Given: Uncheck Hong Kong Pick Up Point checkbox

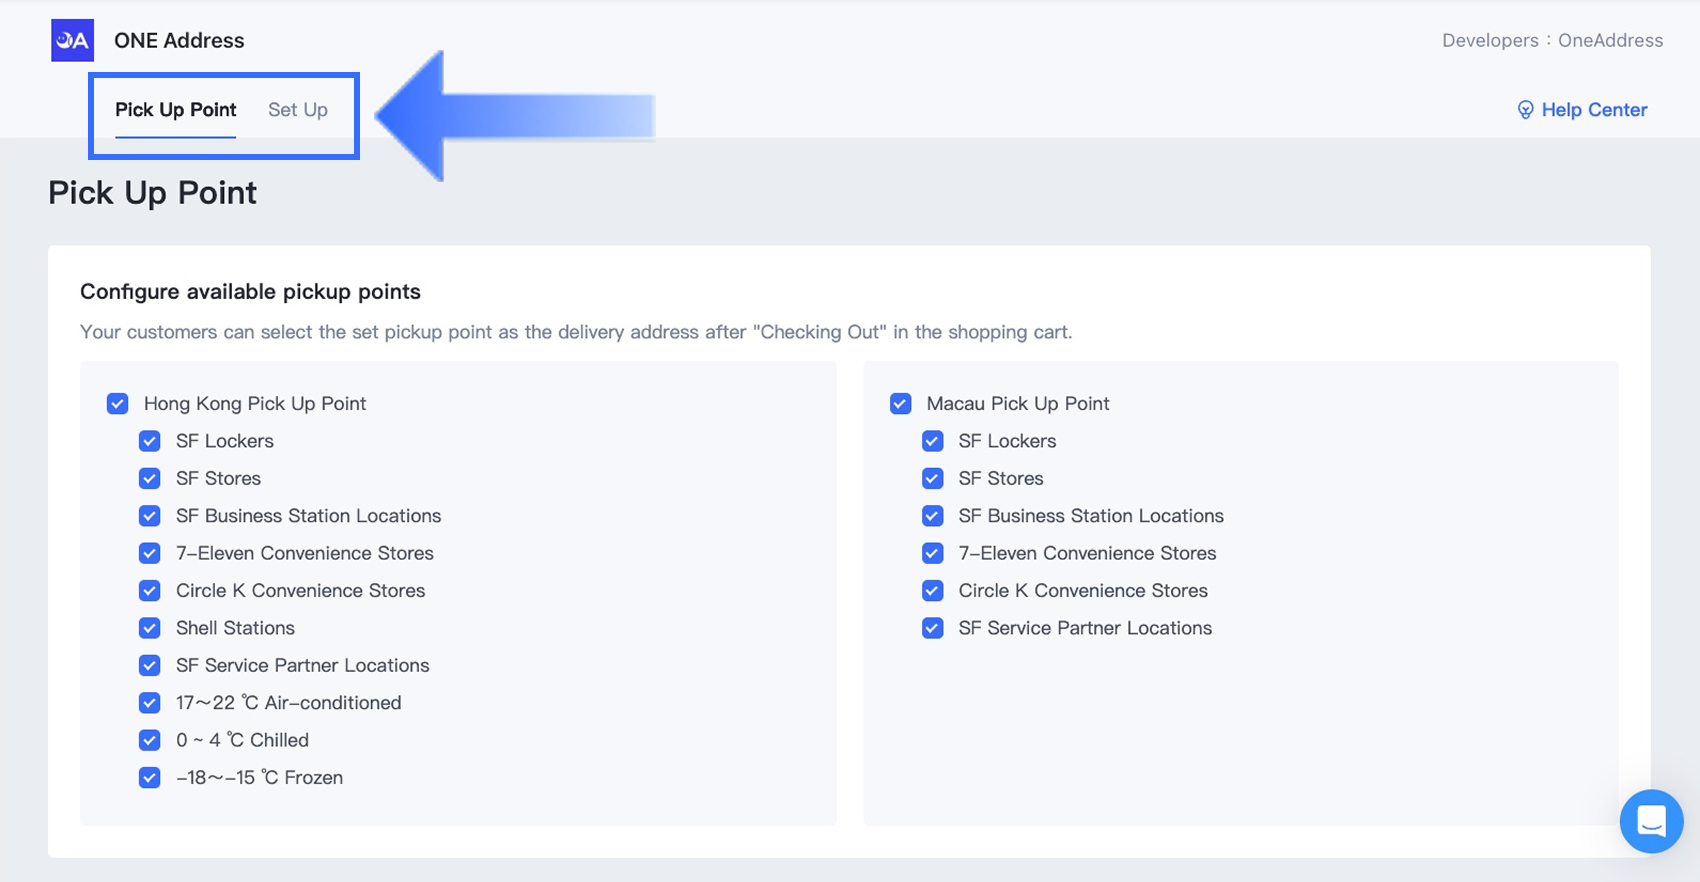Looking at the screenshot, I should pos(118,404).
